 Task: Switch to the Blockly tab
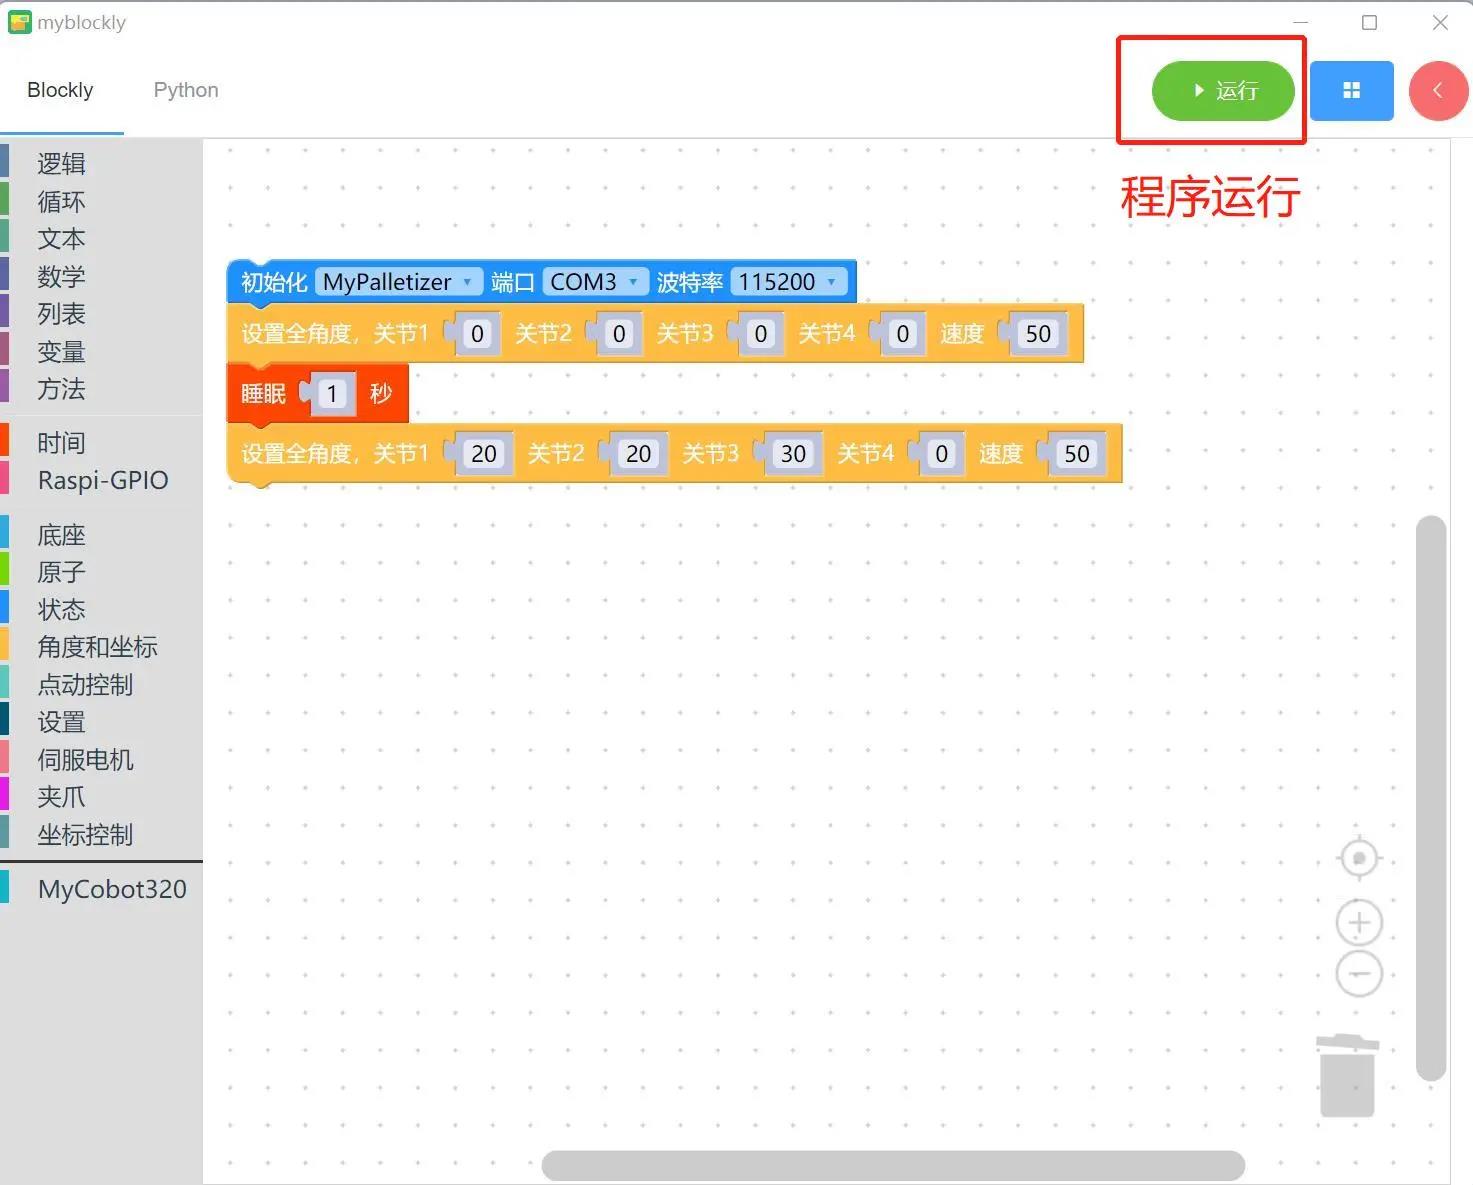tap(59, 90)
